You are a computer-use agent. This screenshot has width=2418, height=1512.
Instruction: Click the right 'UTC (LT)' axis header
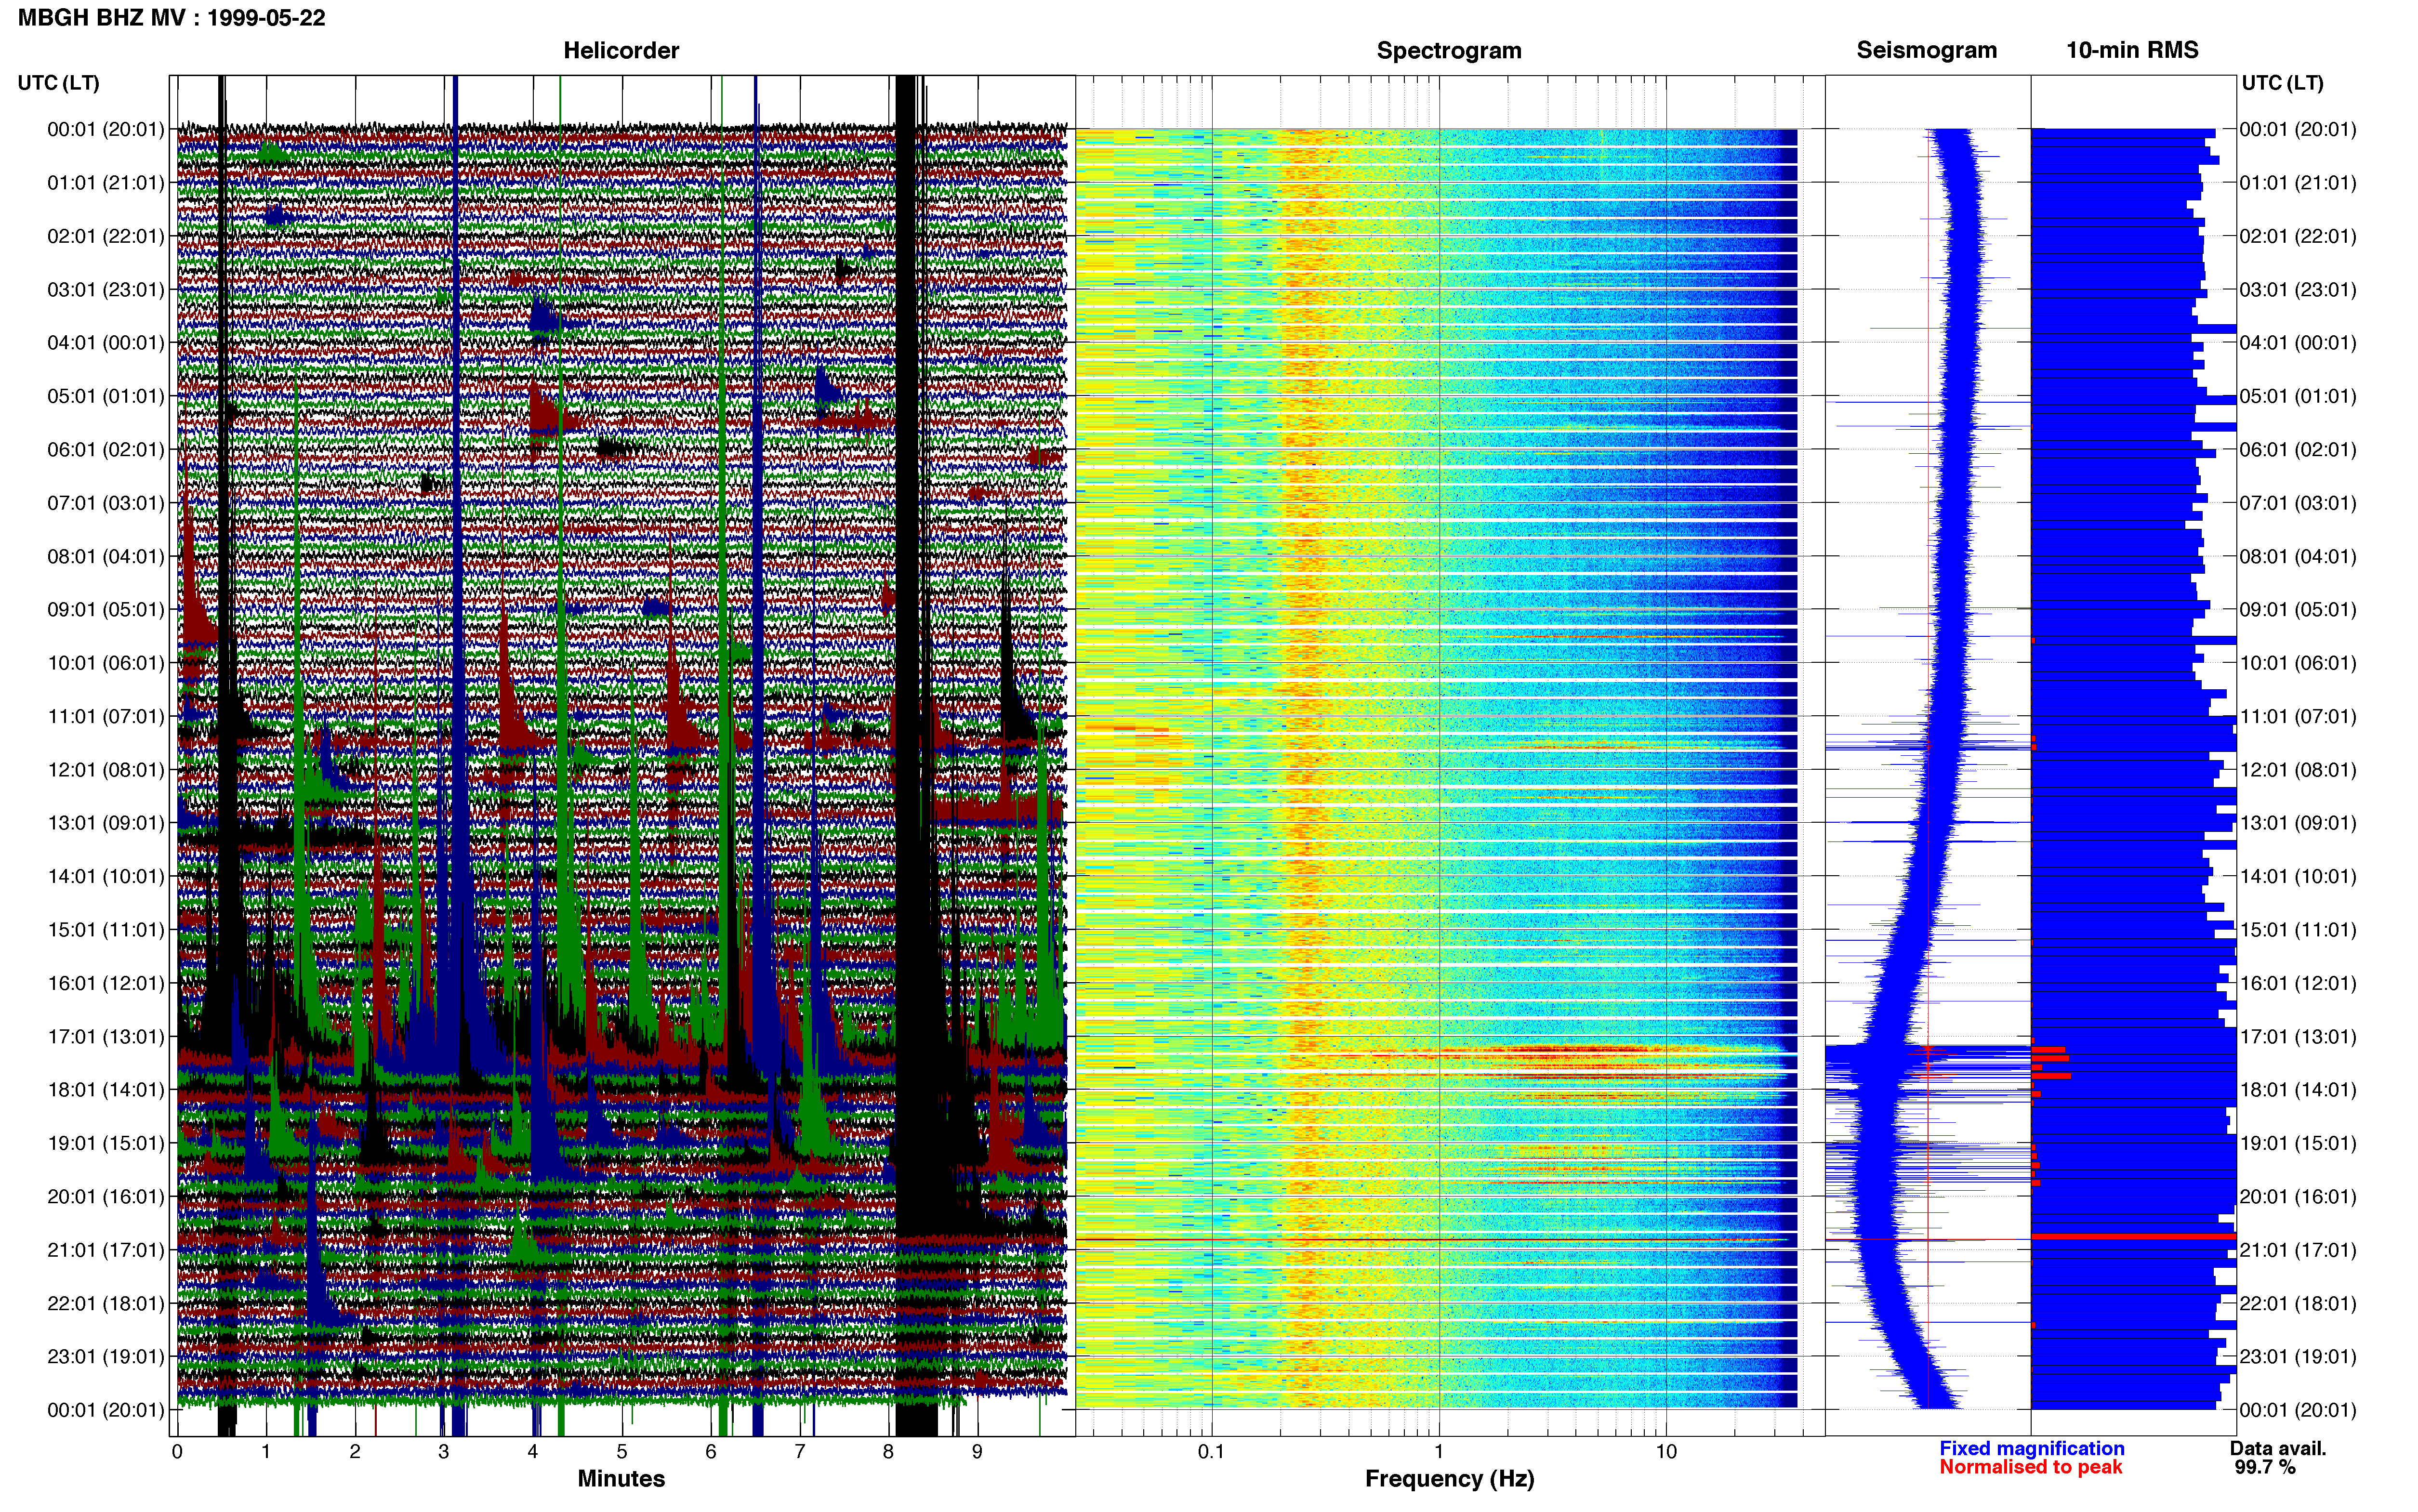pos(2282,83)
